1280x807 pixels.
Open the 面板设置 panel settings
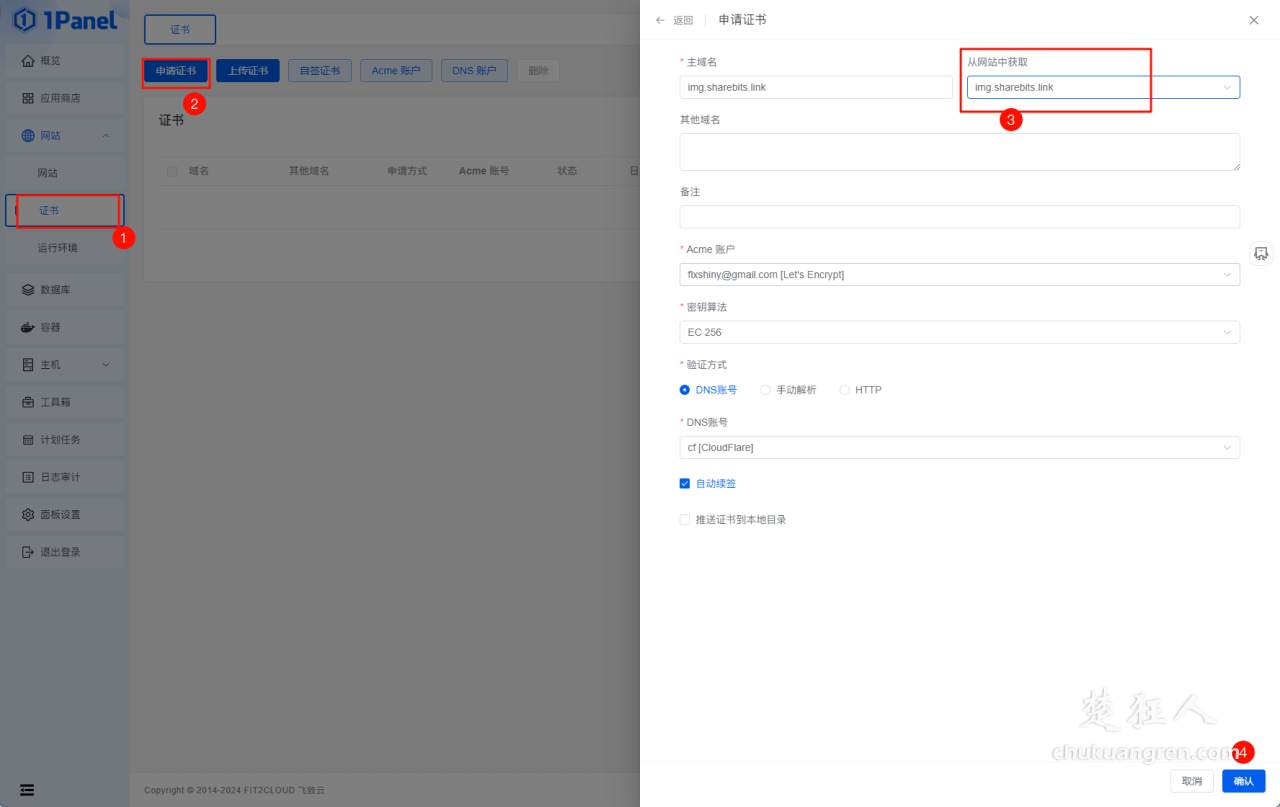pyautogui.click(x=64, y=514)
